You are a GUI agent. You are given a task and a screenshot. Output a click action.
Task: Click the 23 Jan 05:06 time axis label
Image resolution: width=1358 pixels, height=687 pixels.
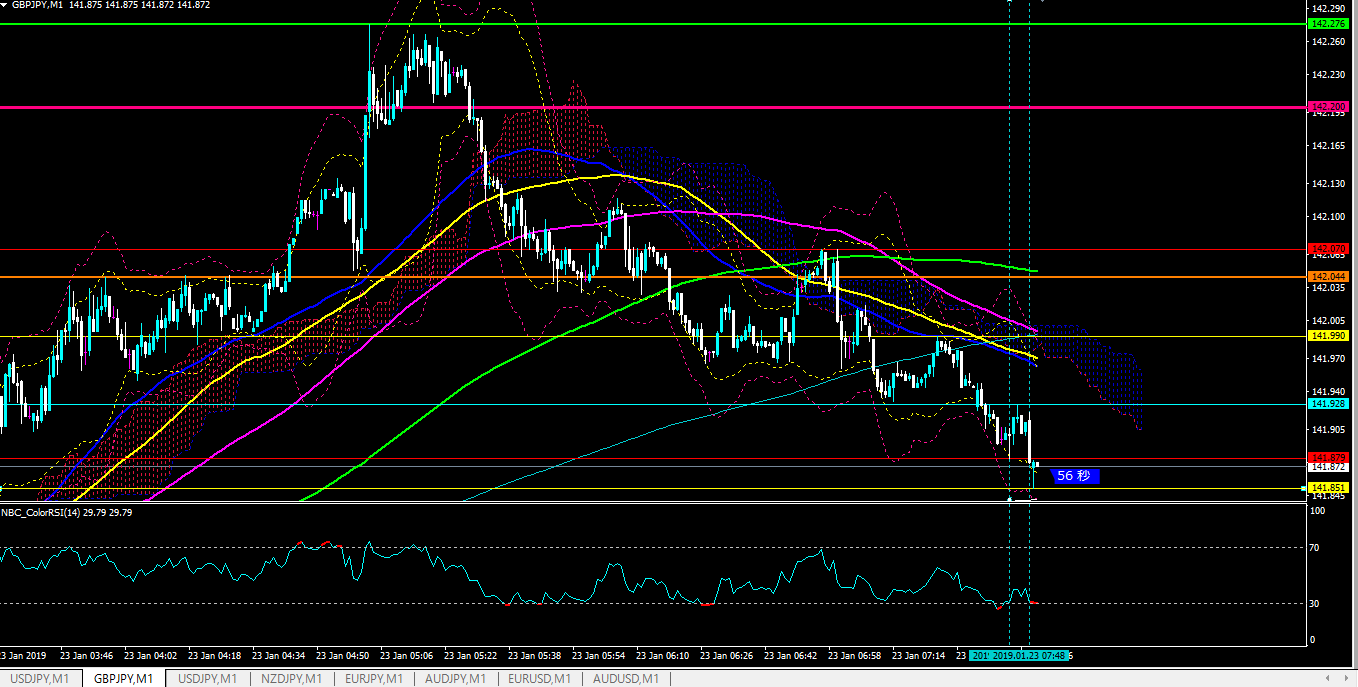coord(407,656)
